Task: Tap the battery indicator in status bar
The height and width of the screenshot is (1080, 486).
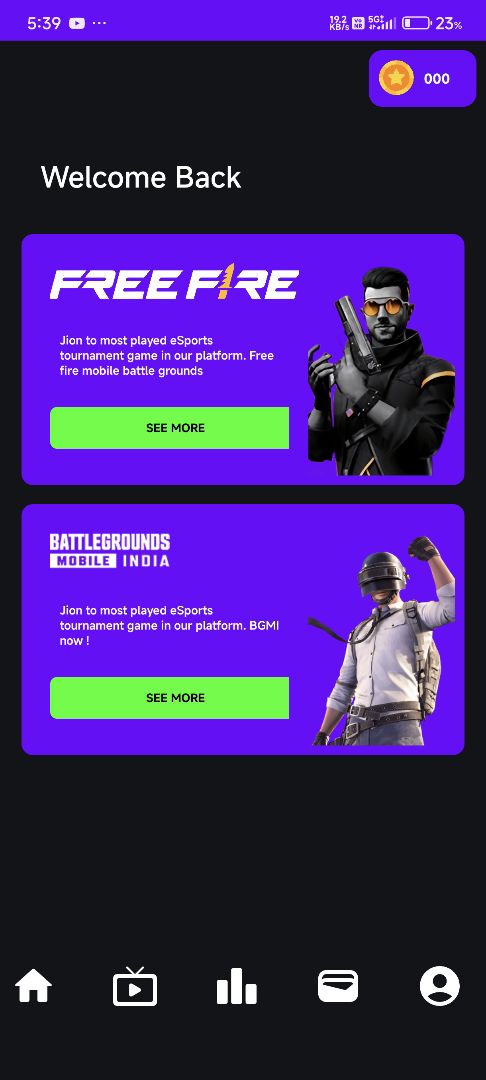Action: click(x=416, y=23)
